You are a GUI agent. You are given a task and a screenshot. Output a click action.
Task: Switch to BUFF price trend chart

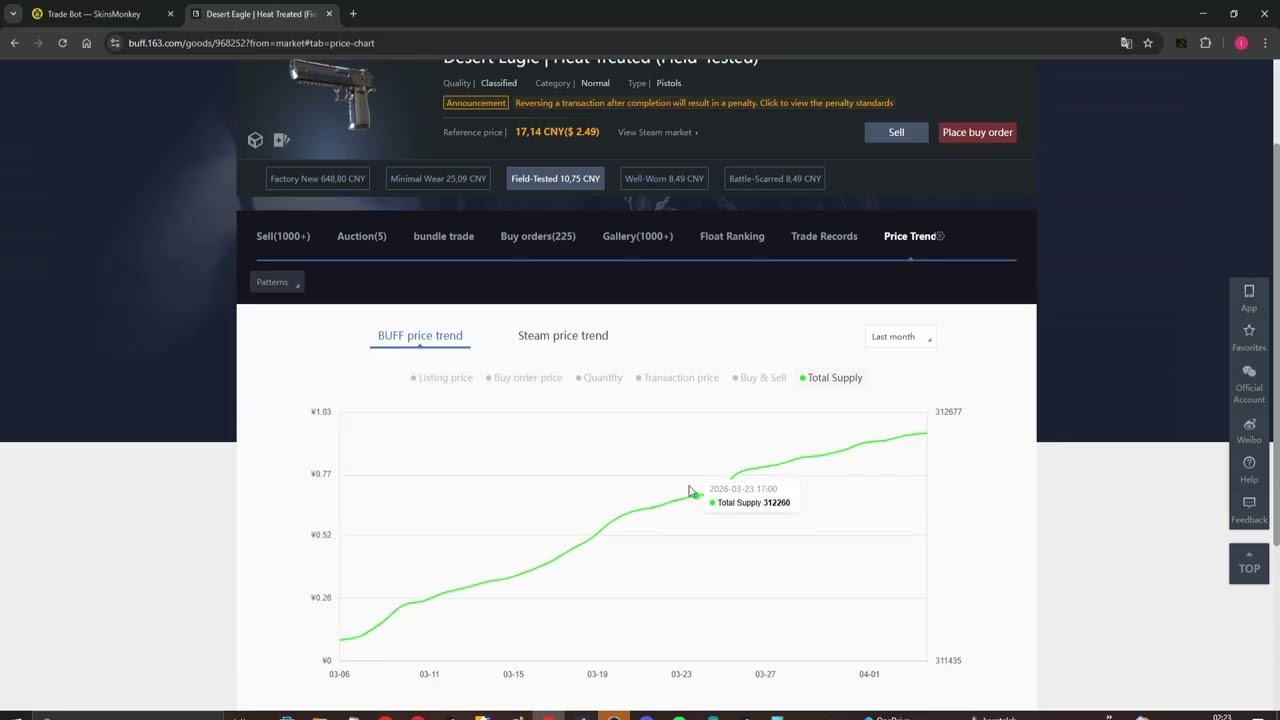tap(420, 336)
